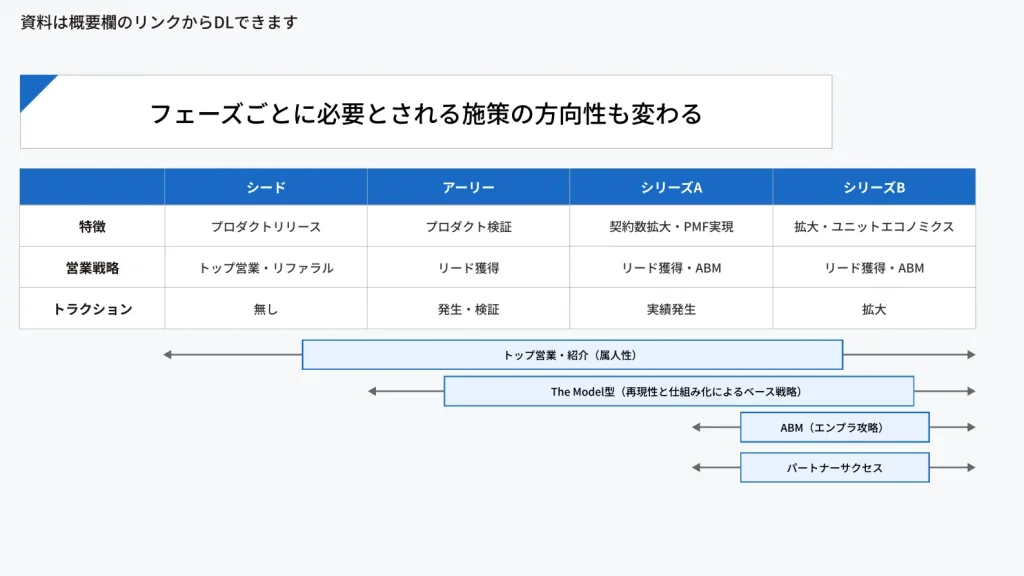The image size is (1024, 576).
Task: Click right arrowhead of the トップ営業・紹介 bar
Action: (970, 355)
